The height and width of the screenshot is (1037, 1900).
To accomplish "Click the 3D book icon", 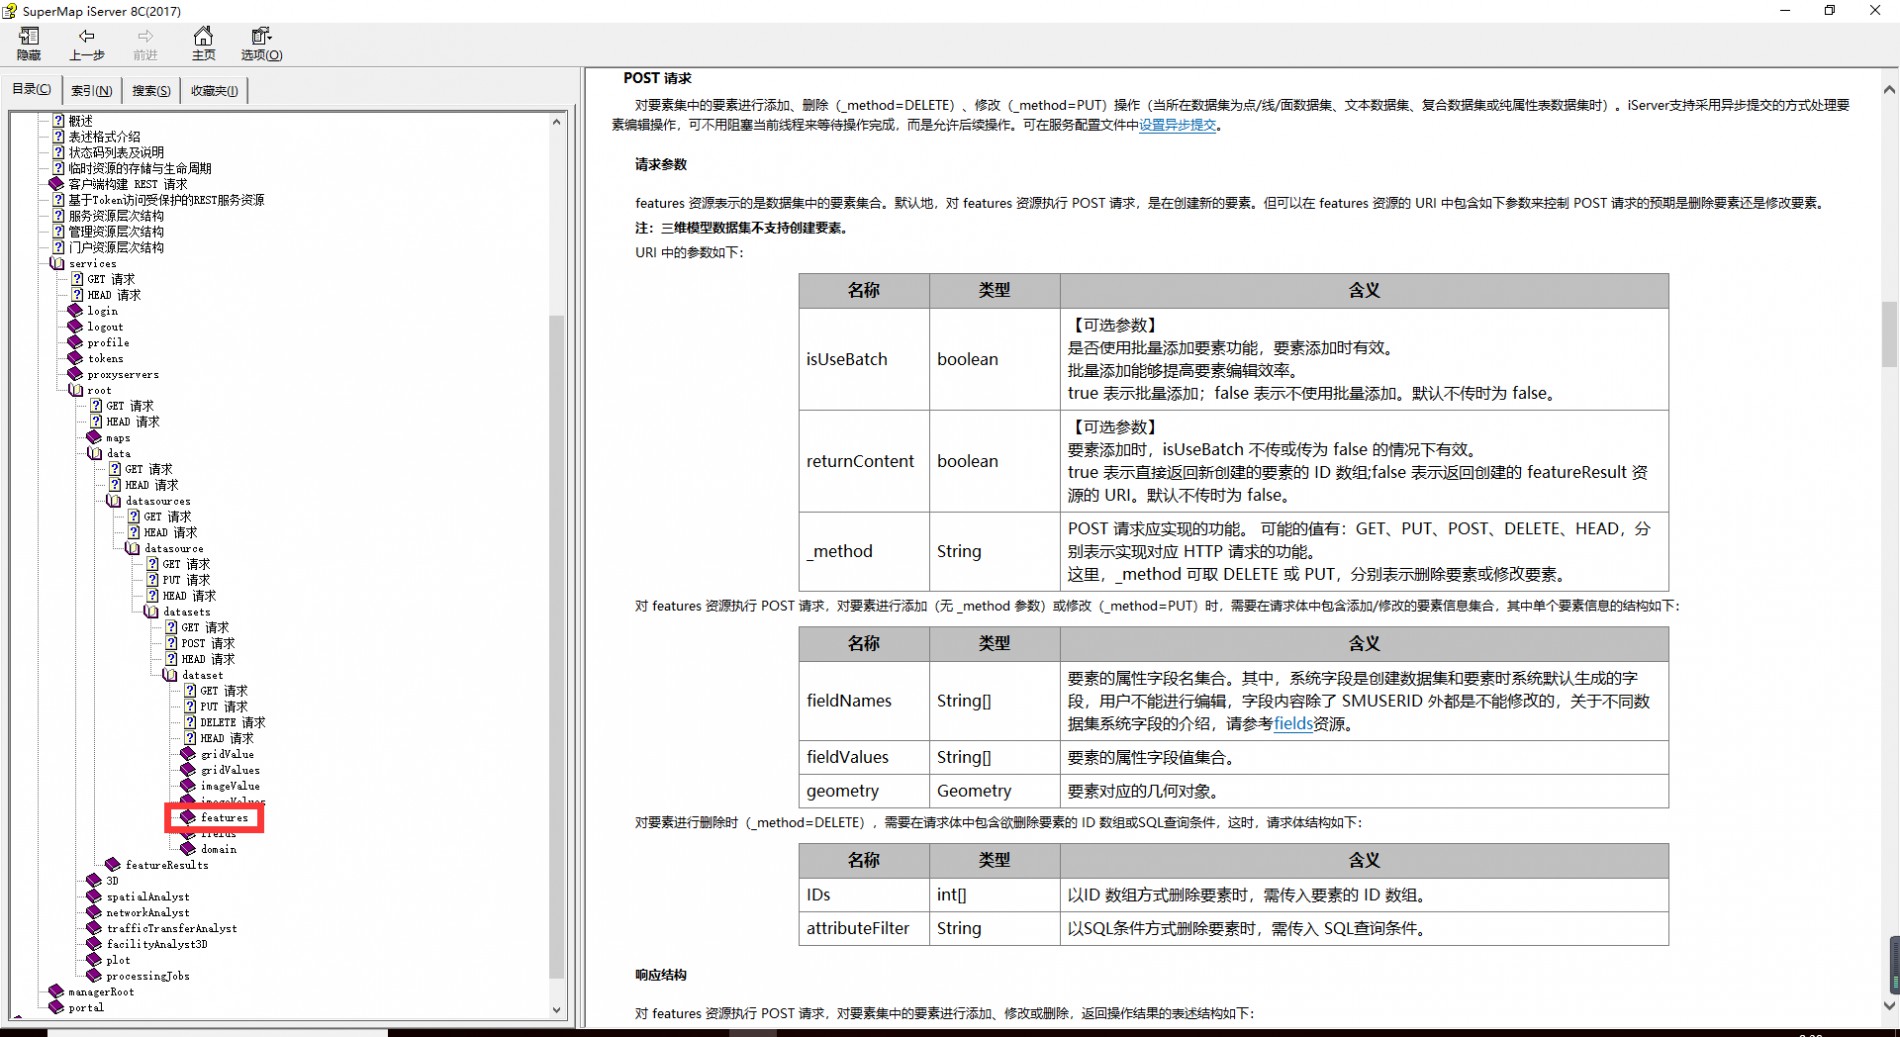I will coord(94,880).
